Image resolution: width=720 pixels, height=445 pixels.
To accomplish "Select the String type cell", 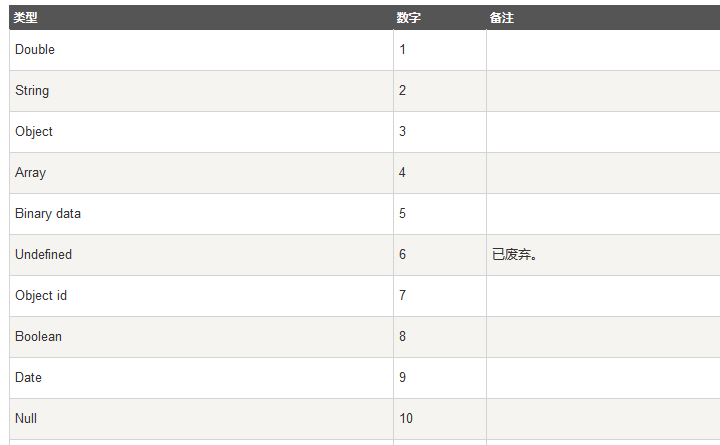I will pos(201,91).
